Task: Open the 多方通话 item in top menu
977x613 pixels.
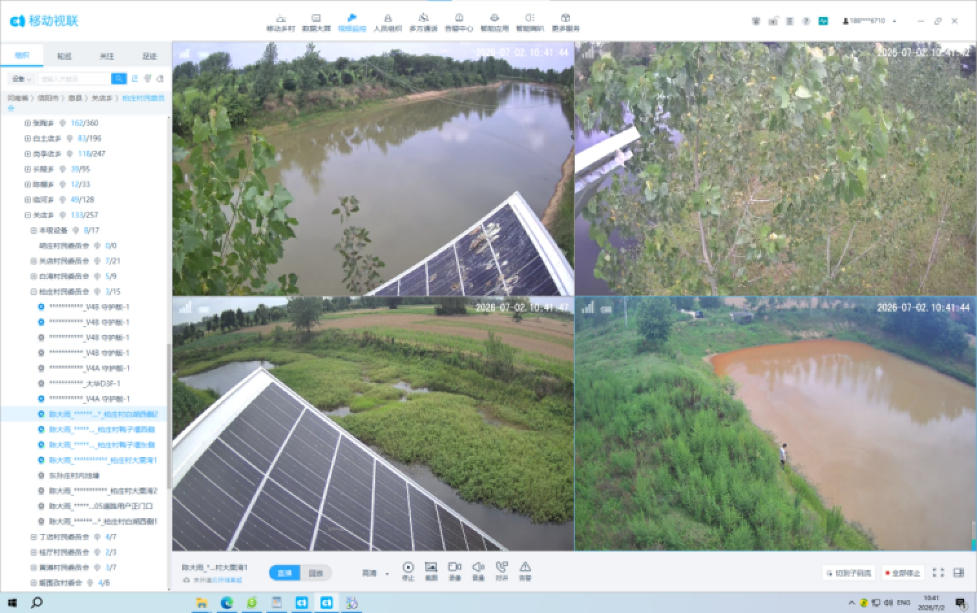Action: pyautogui.click(x=423, y=23)
